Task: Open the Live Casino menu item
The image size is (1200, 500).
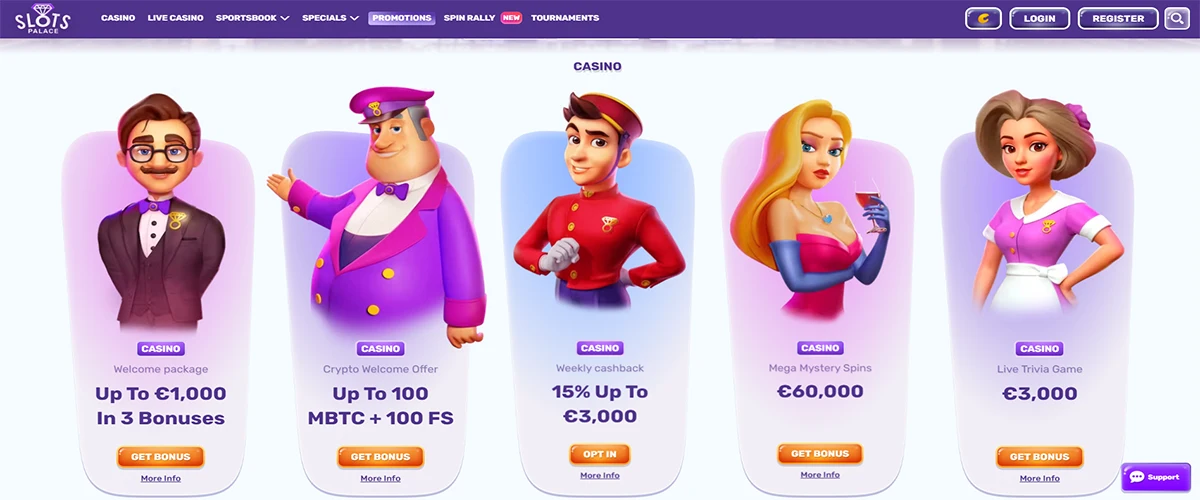Action: [x=175, y=18]
